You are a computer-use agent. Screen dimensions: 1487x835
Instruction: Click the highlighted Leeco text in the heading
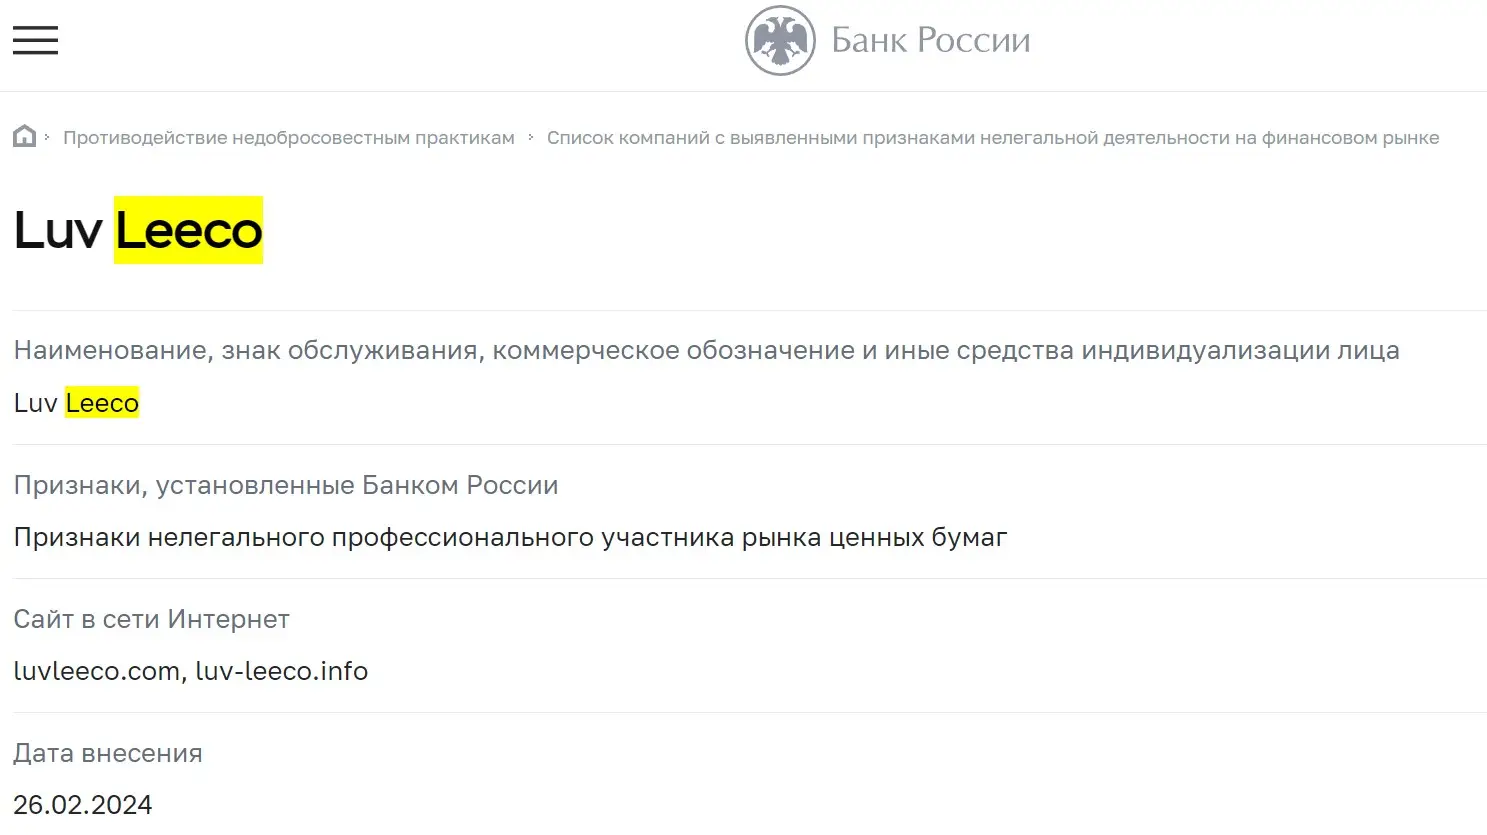188,230
